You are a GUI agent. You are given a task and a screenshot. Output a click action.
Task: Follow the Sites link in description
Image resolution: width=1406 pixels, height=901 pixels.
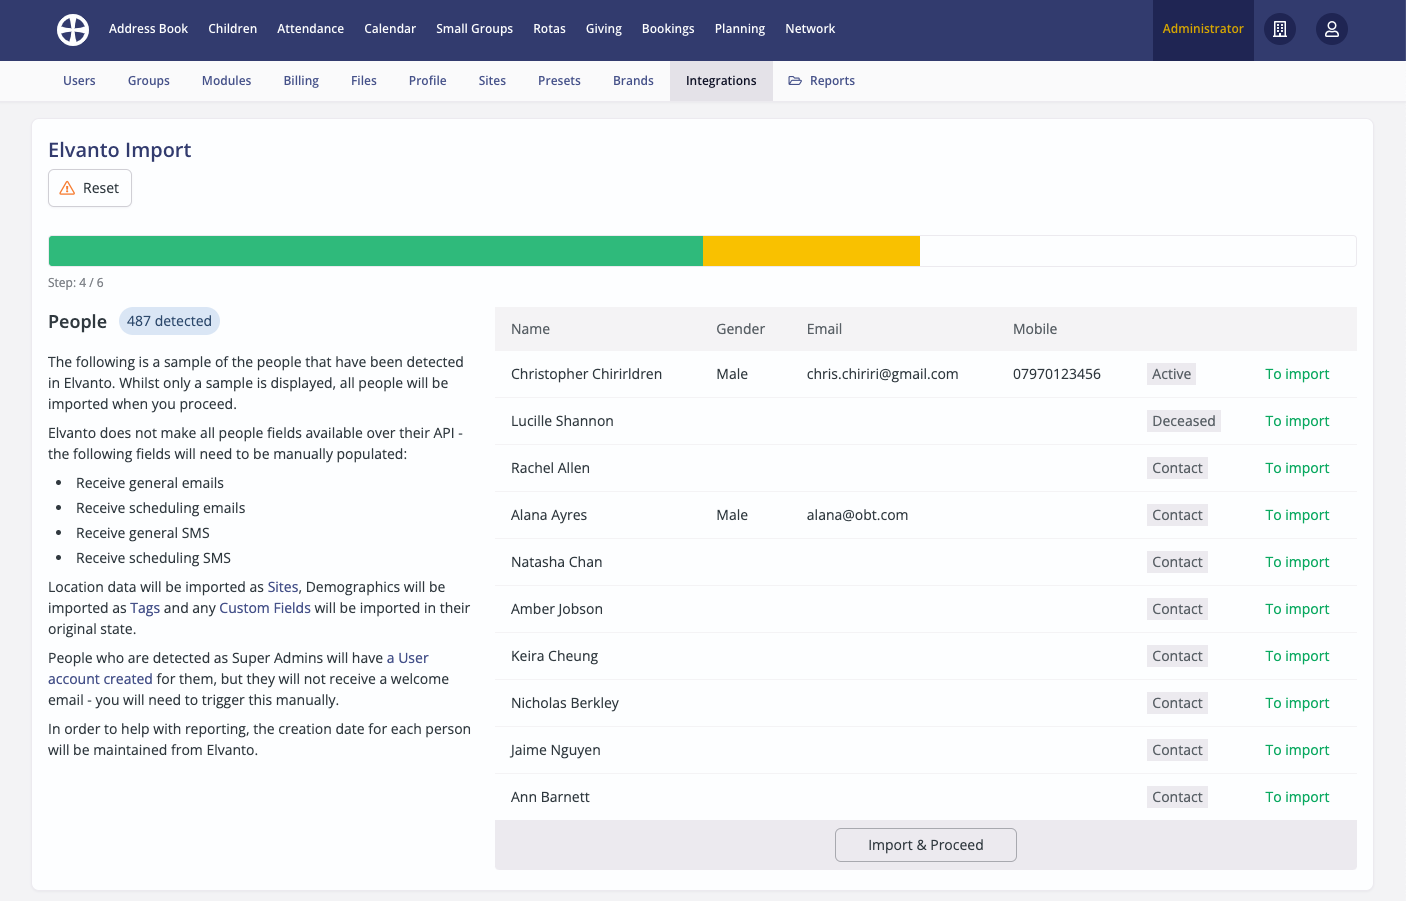coord(283,587)
